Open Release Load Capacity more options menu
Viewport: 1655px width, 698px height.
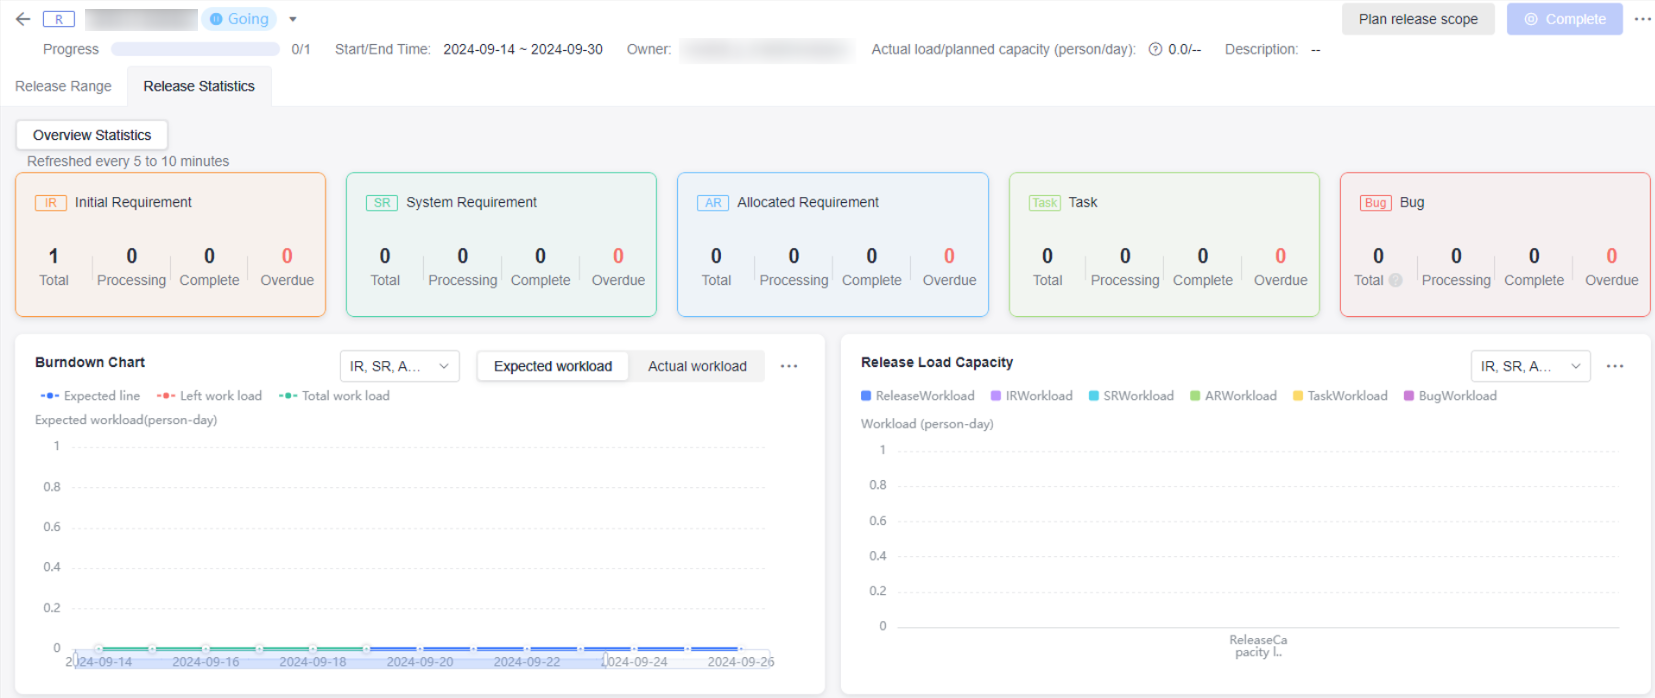coord(1614,366)
